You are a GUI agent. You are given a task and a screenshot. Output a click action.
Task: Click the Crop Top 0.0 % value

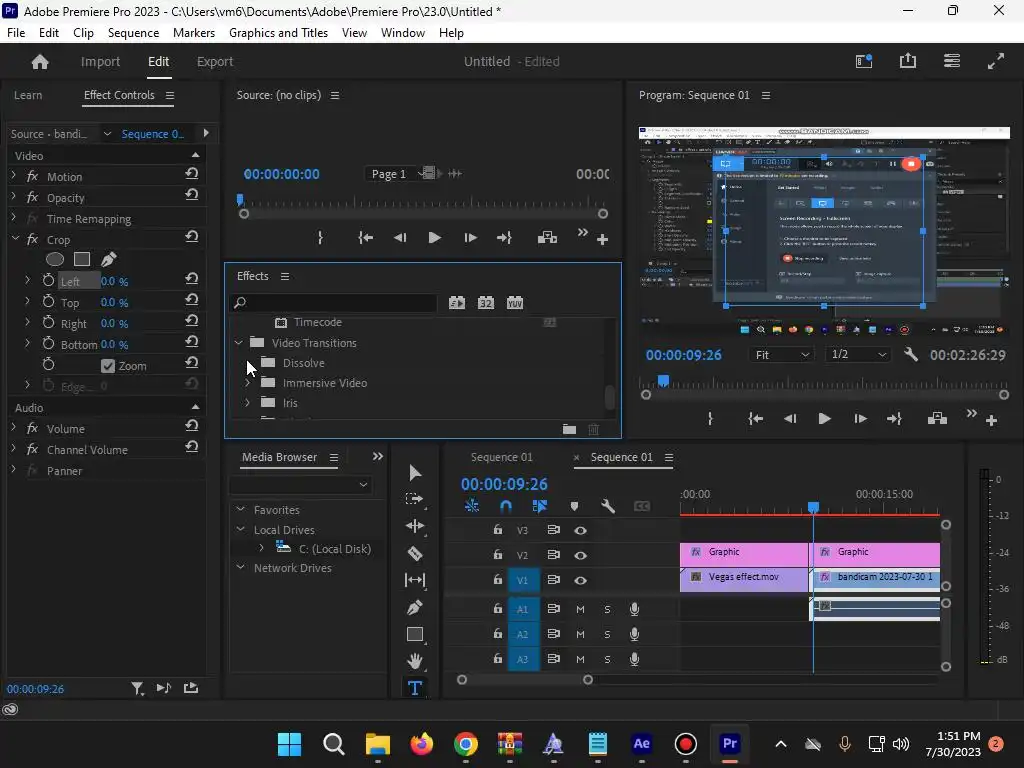coord(114,302)
